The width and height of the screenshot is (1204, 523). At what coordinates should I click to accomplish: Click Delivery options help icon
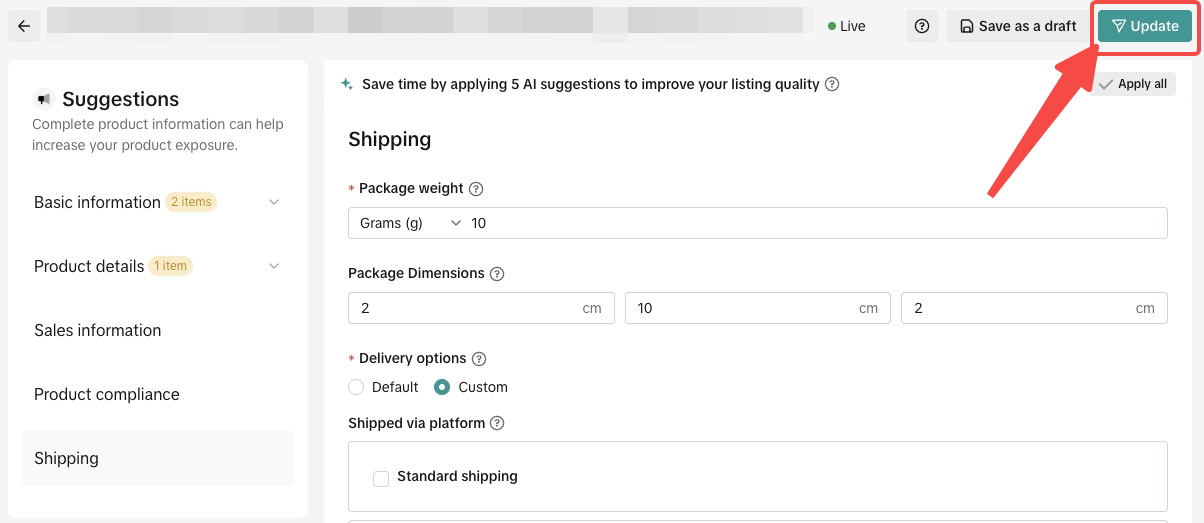click(479, 358)
